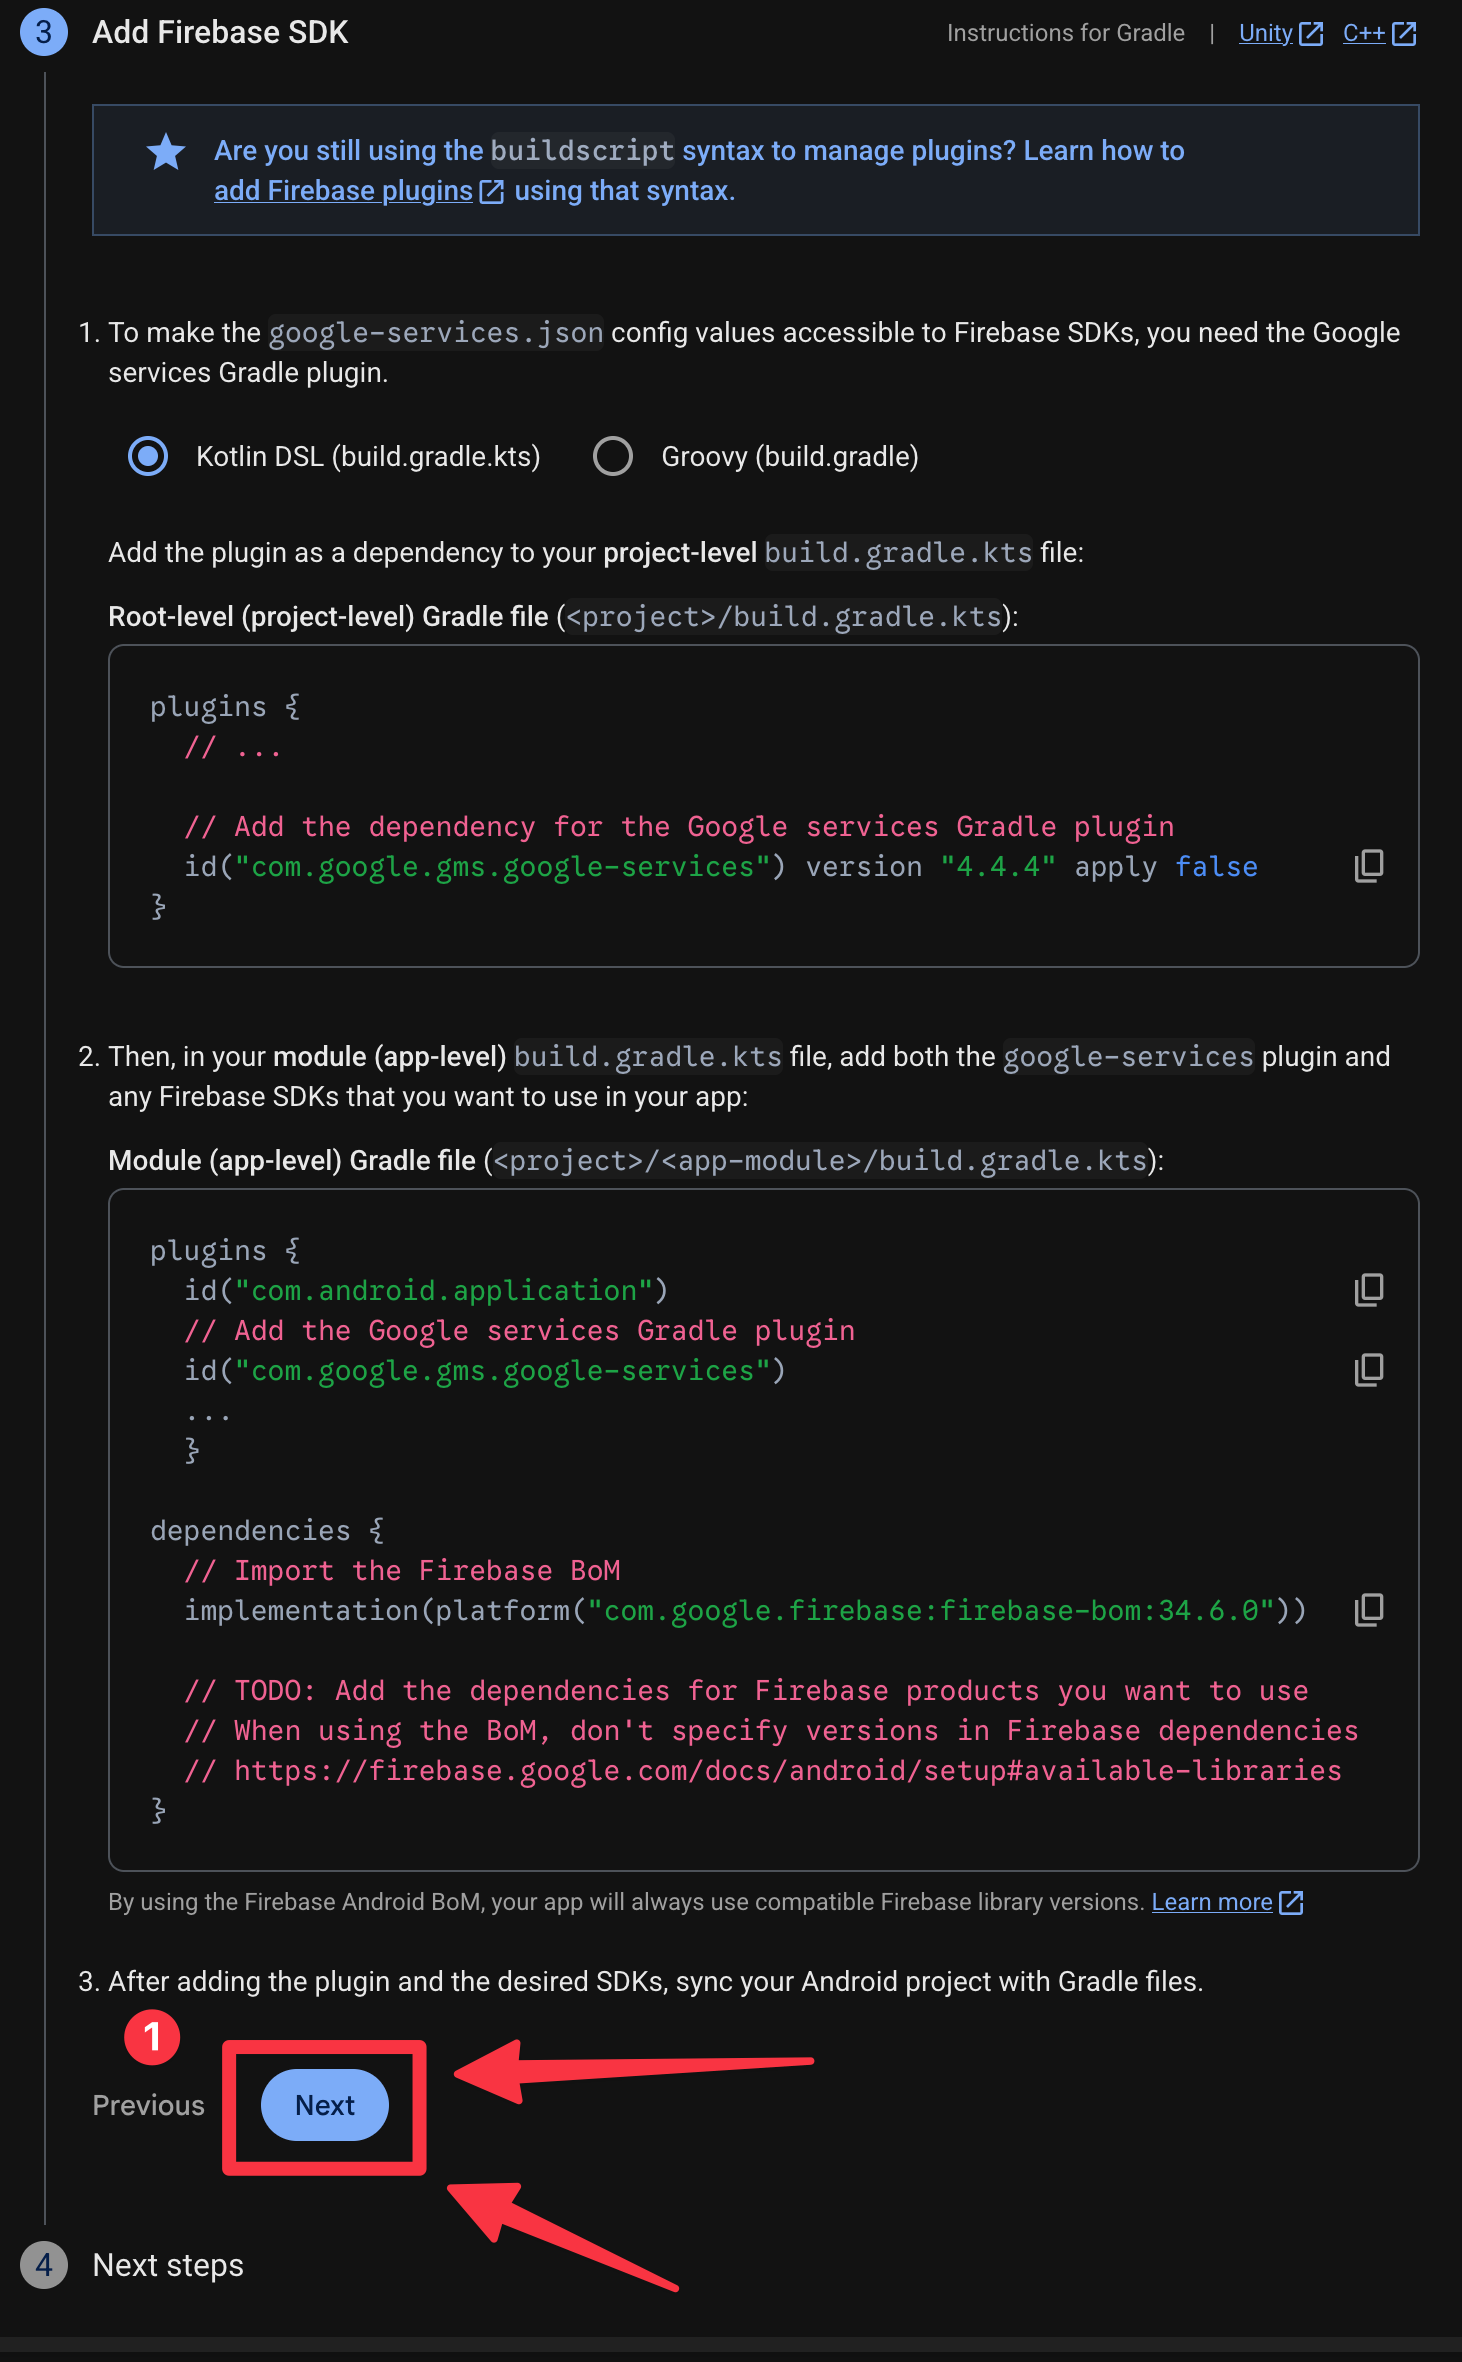Open the Learn more BoM link
The width and height of the screenshot is (1462, 2362).
click(x=1211, y=1902)
